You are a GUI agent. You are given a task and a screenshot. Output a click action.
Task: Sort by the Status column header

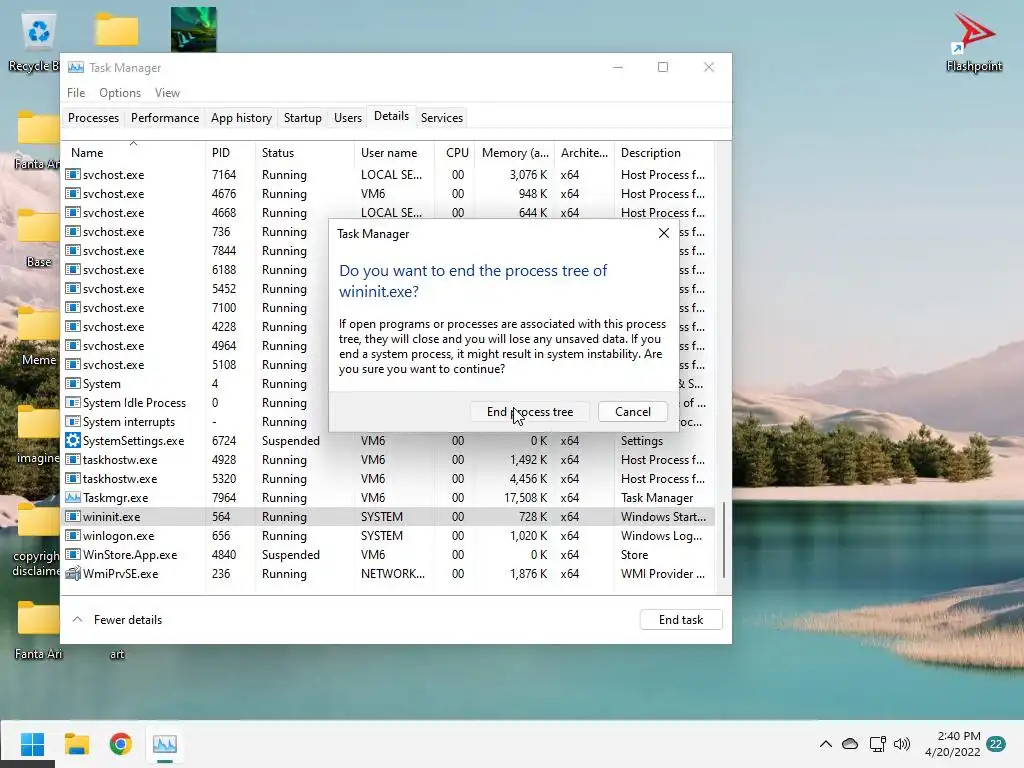click(x=304, y=152)
